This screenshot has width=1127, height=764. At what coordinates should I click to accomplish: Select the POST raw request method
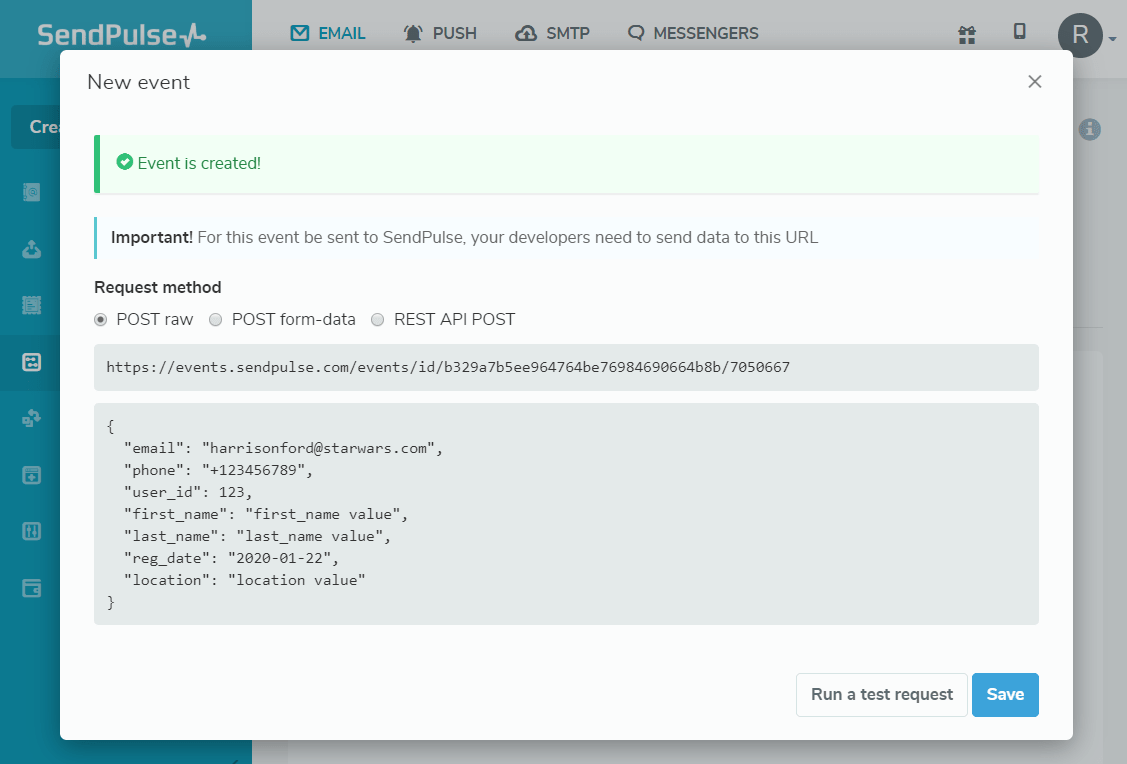[x=101, y=320]
